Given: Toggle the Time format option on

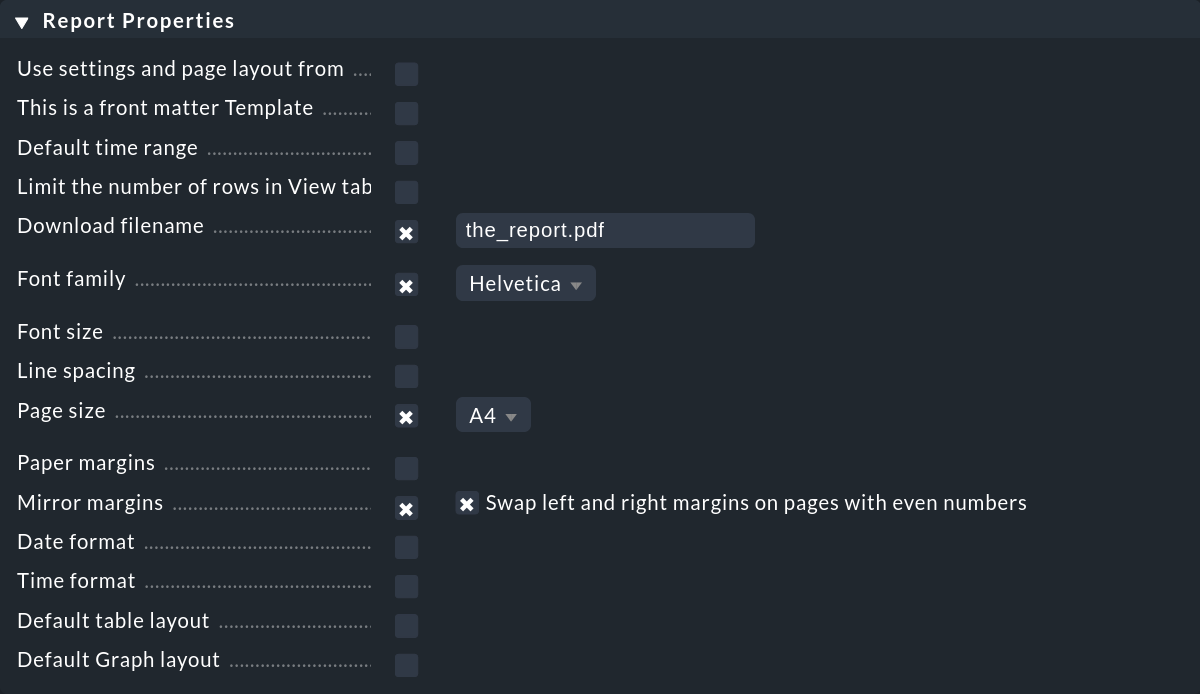Looking at the screenshot, I should click(406, 586).
